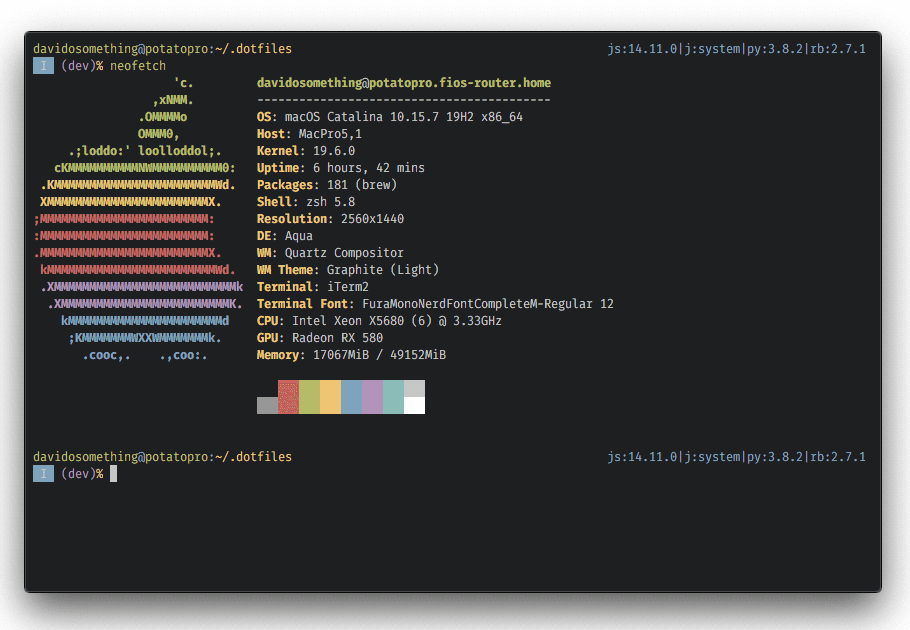Click the red color block in palette
Image resolution: width=910 pixels, height=630 pixels.
(x=288, y=397)
